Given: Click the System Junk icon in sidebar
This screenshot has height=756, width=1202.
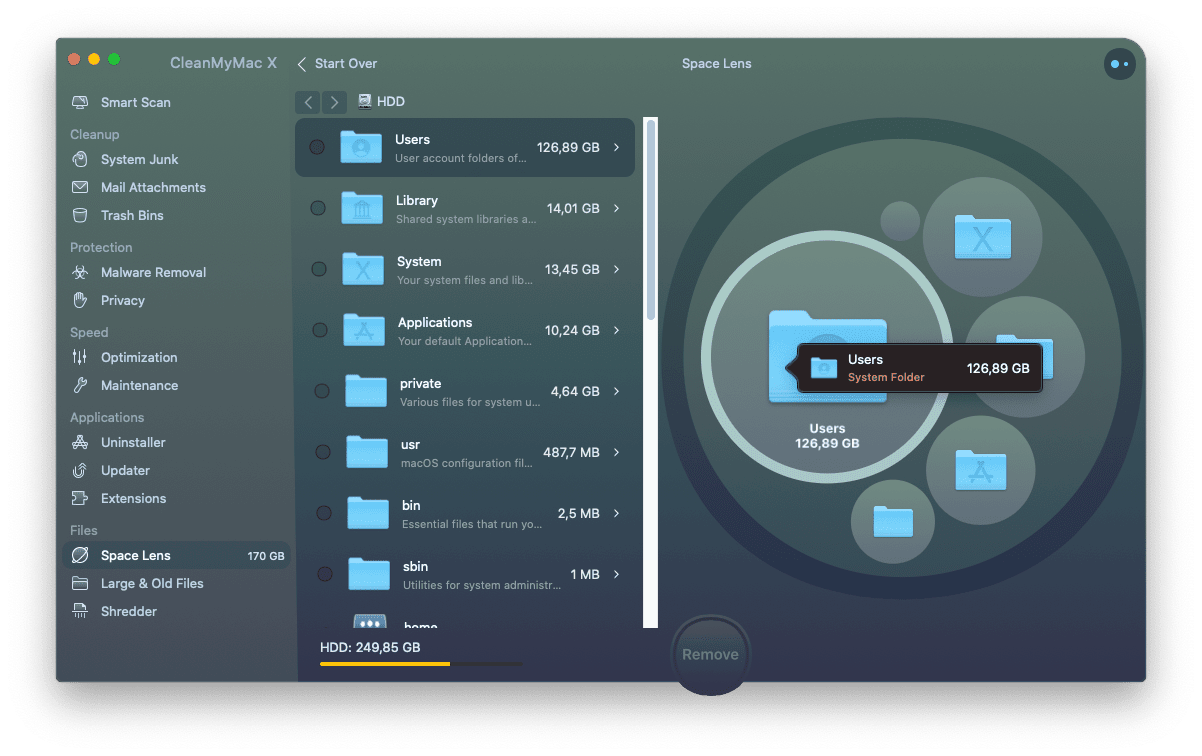Looking at the screenshot, I should click(80, 160).
